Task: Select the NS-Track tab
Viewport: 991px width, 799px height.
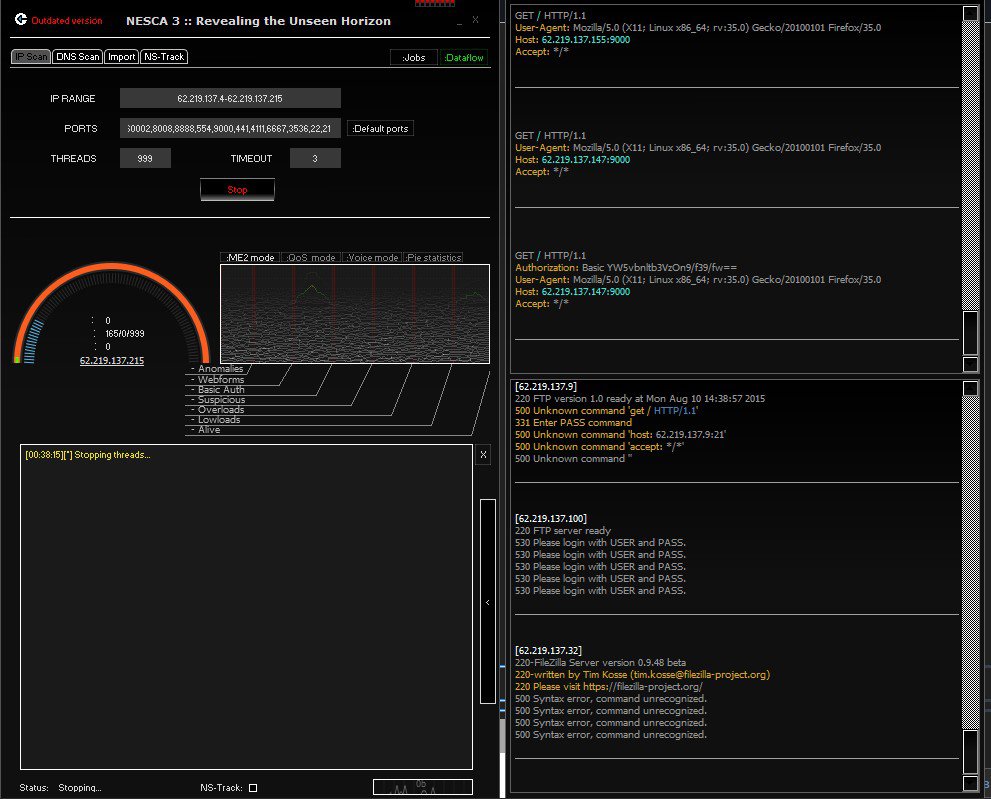Action: tap(164, 57)
